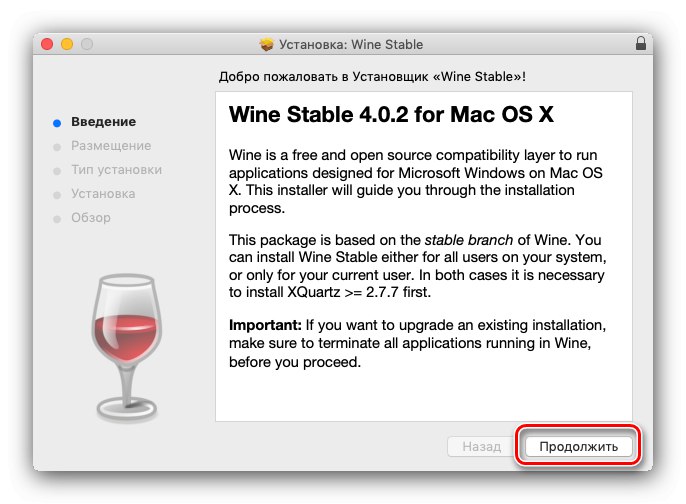The width and height of the screenshot is (686, 504).
Task: Select the Введение step in sidebar
Action: pyautogui.click(x=103, y=122)
